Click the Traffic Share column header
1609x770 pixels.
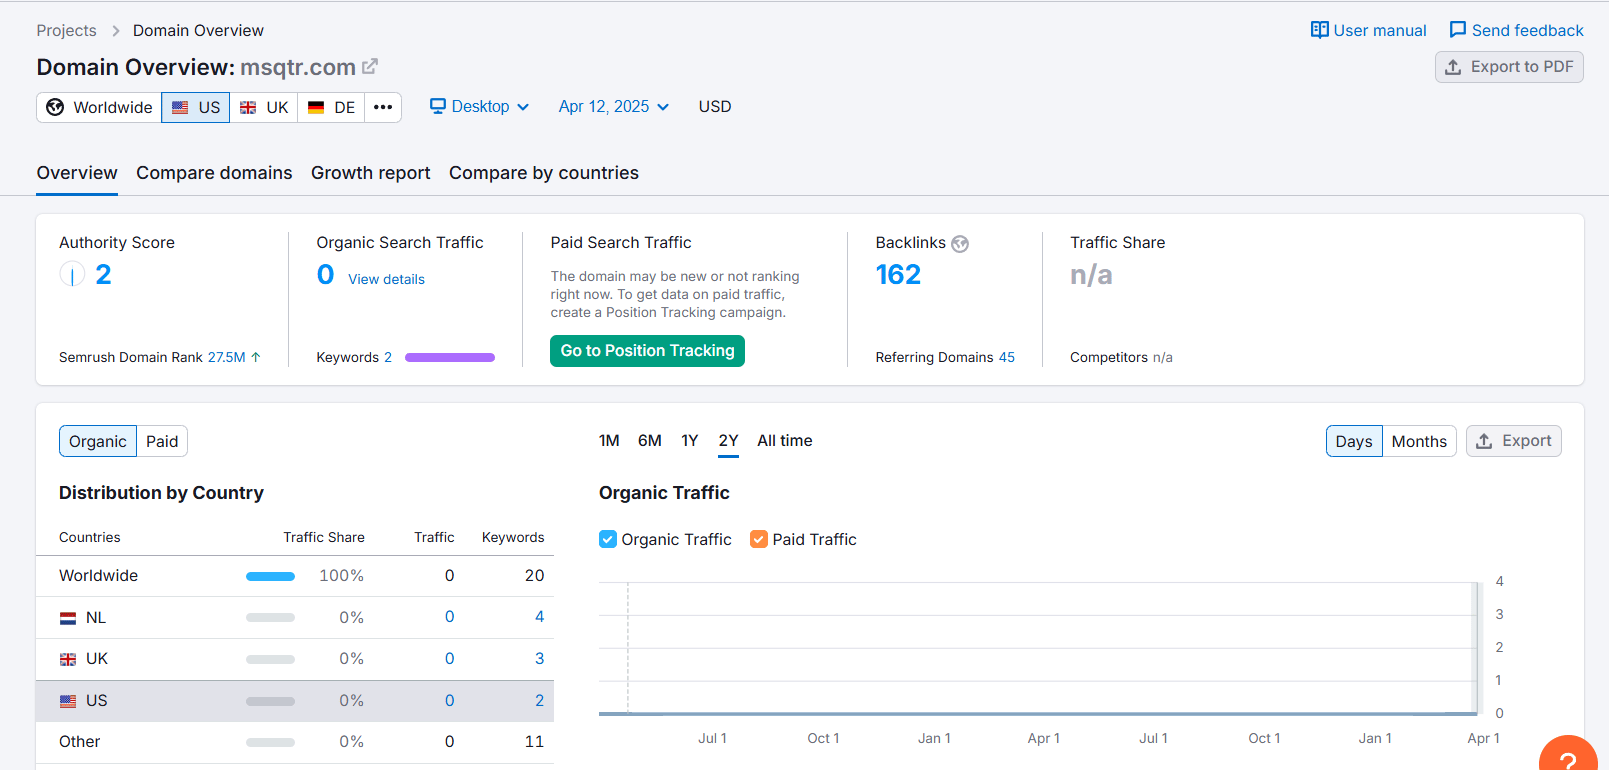324,537
